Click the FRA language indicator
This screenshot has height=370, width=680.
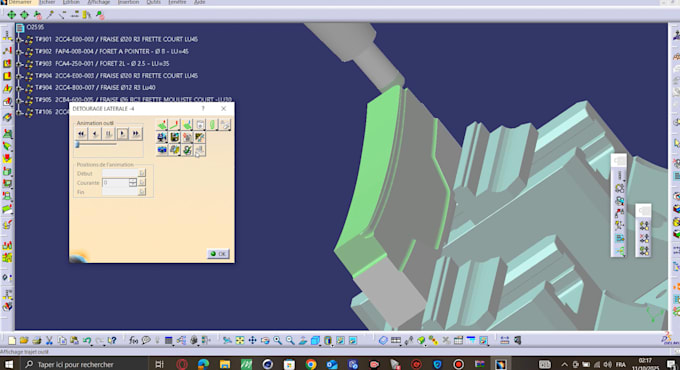tap(621, 364)
